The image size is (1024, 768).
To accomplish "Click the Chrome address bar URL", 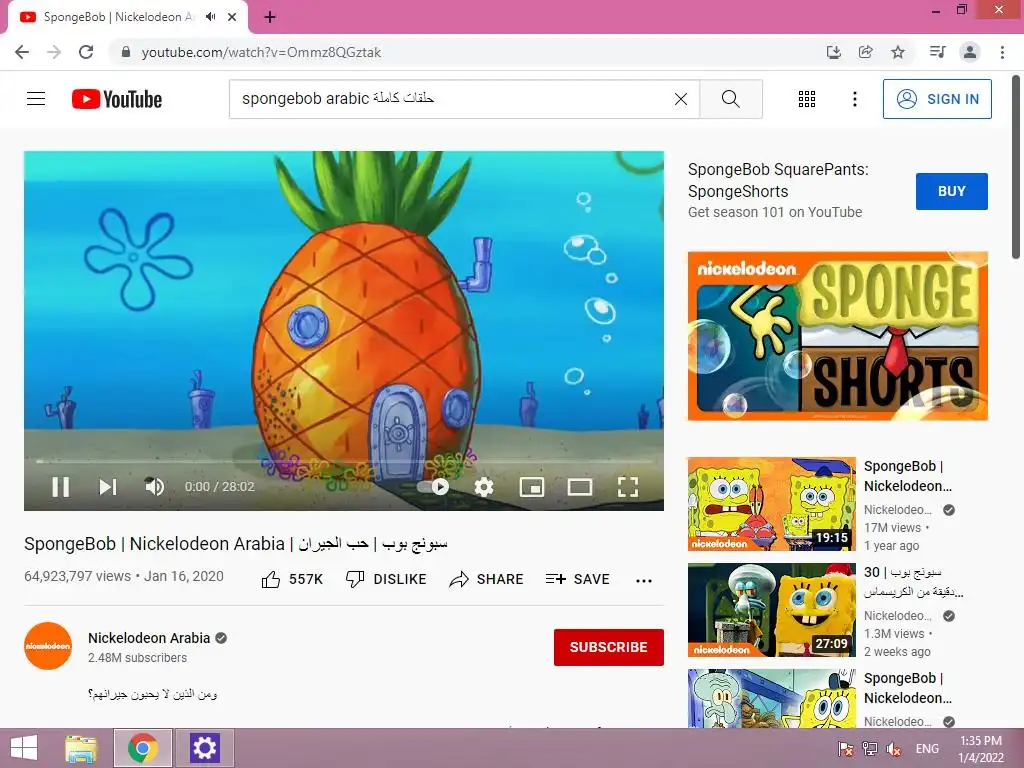I will 261,52.
